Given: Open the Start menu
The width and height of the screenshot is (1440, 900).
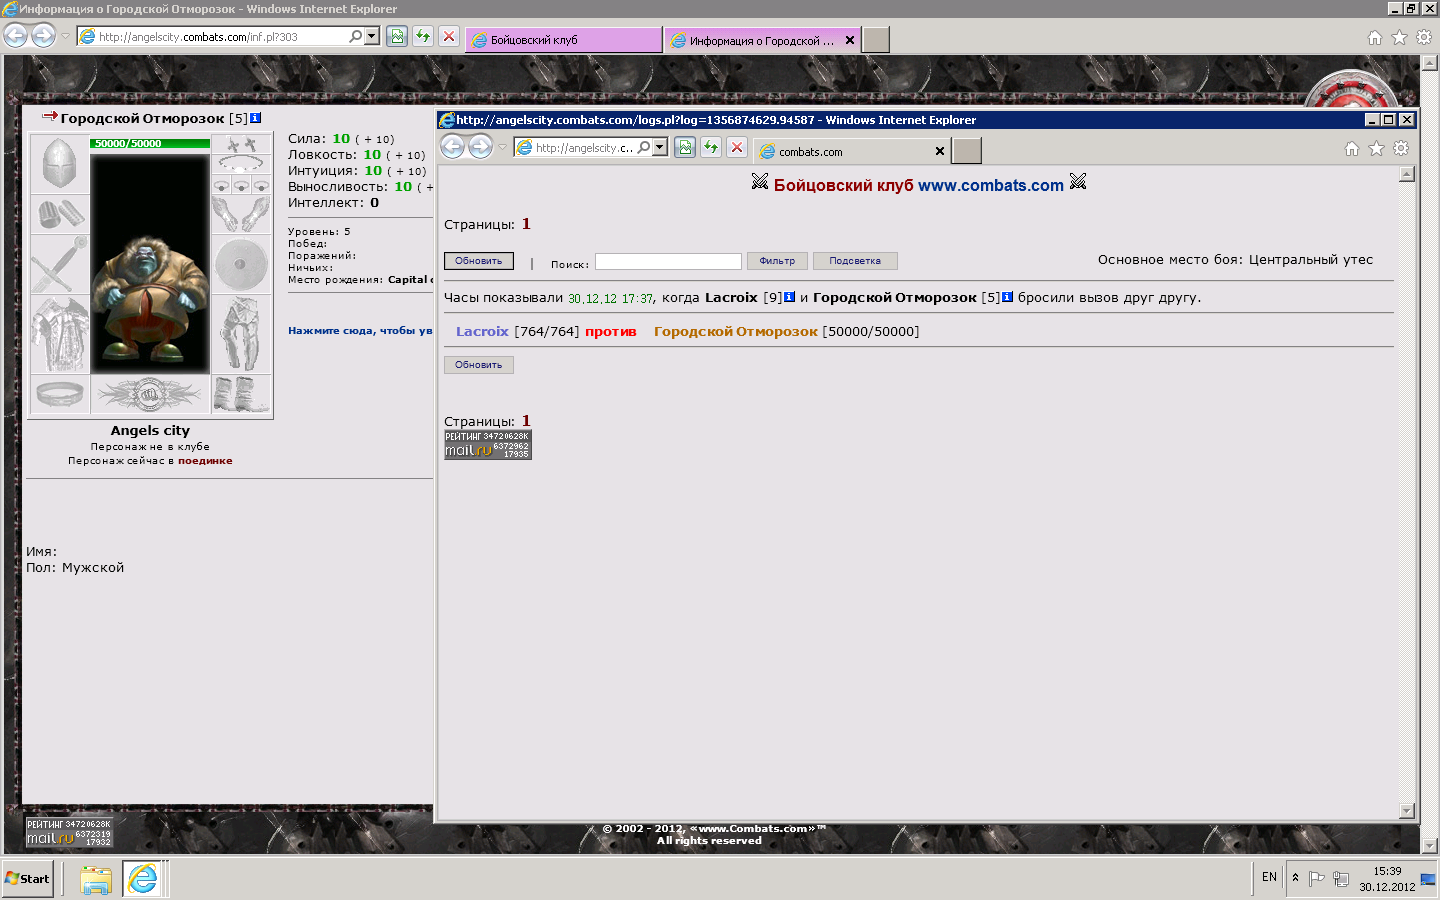Looking at the screenshot, I should click(28, 879).
